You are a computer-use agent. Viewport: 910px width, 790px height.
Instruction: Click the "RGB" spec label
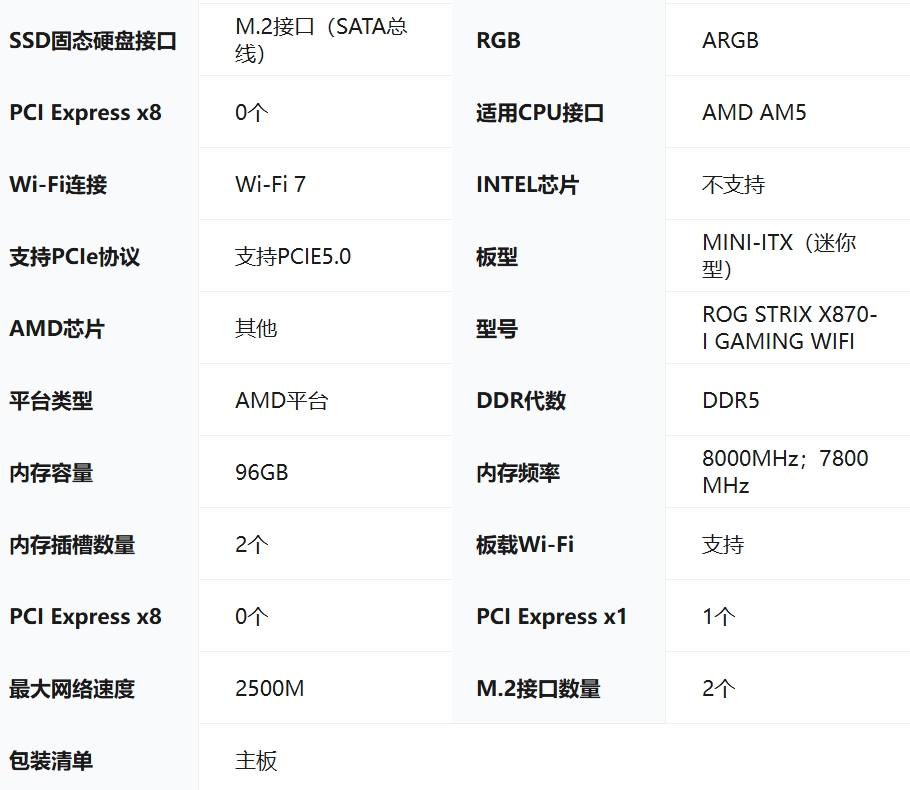point(498,41)
